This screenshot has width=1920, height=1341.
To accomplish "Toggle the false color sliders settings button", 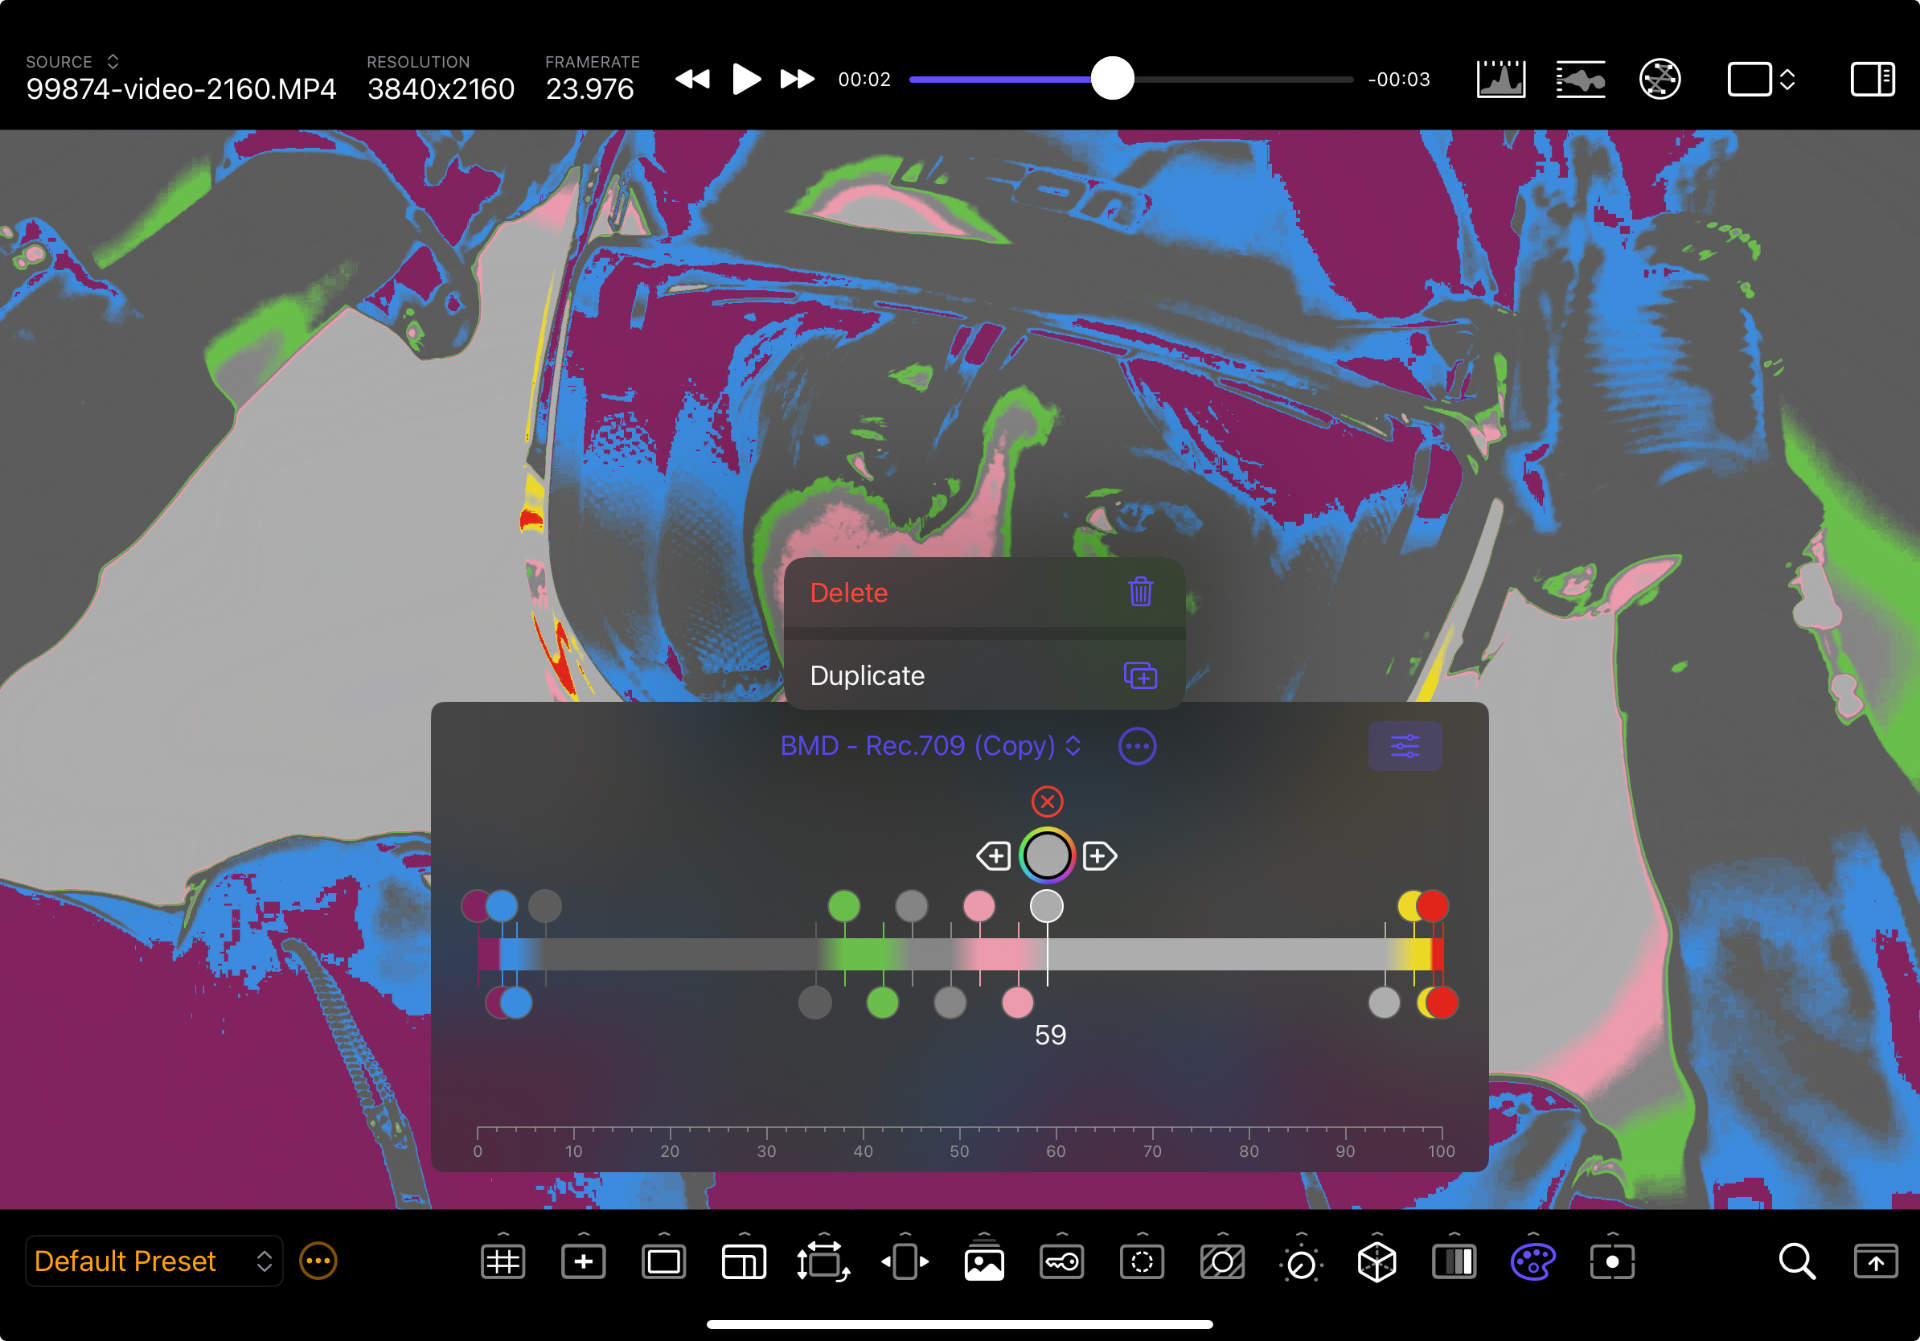I will (x=1404, y=746).
